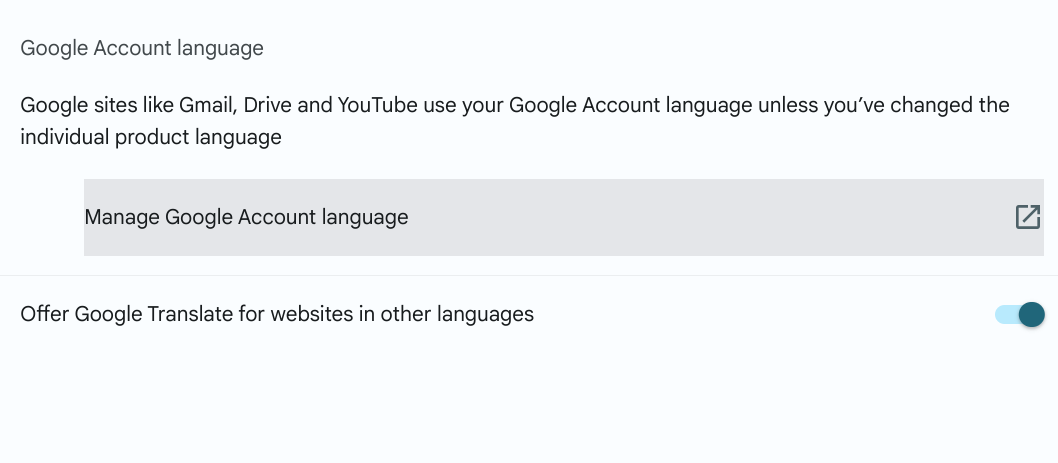Image resolution: width=1058 pixels, height=463 pixels.
Task: Click the divider line above the Translate setting
Action: [x=529, y=275]
